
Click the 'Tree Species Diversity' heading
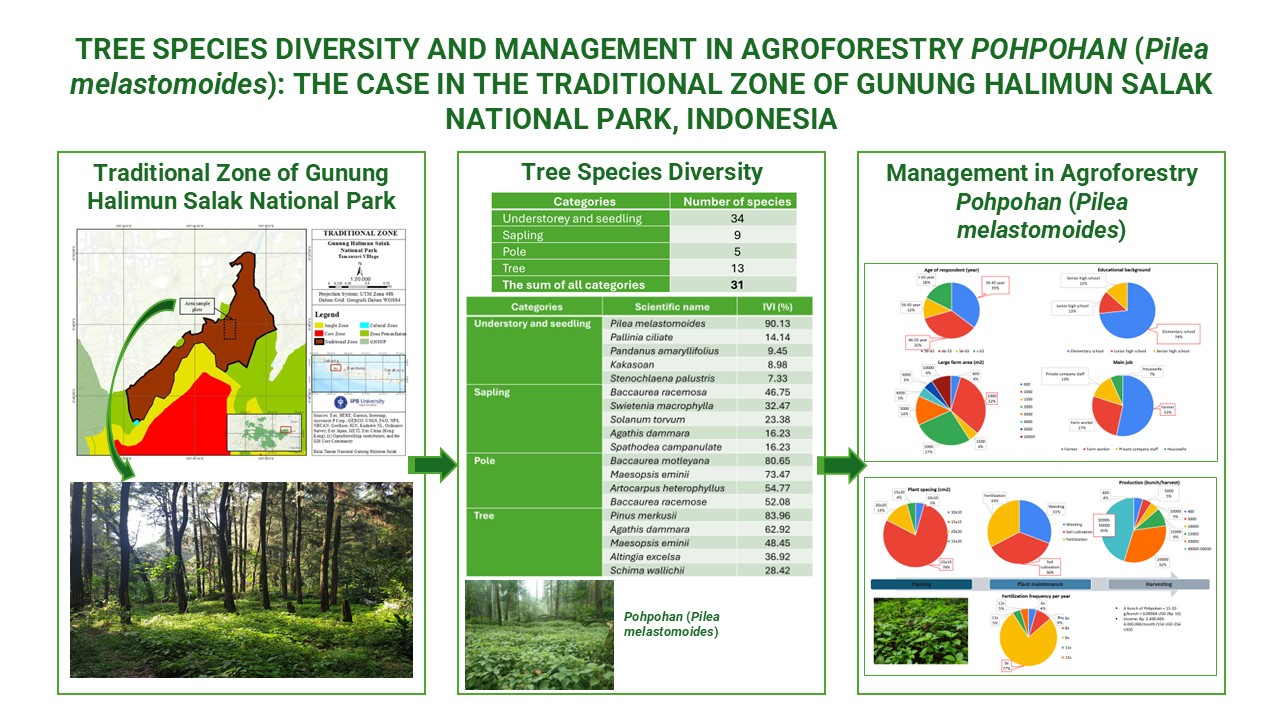641,171
